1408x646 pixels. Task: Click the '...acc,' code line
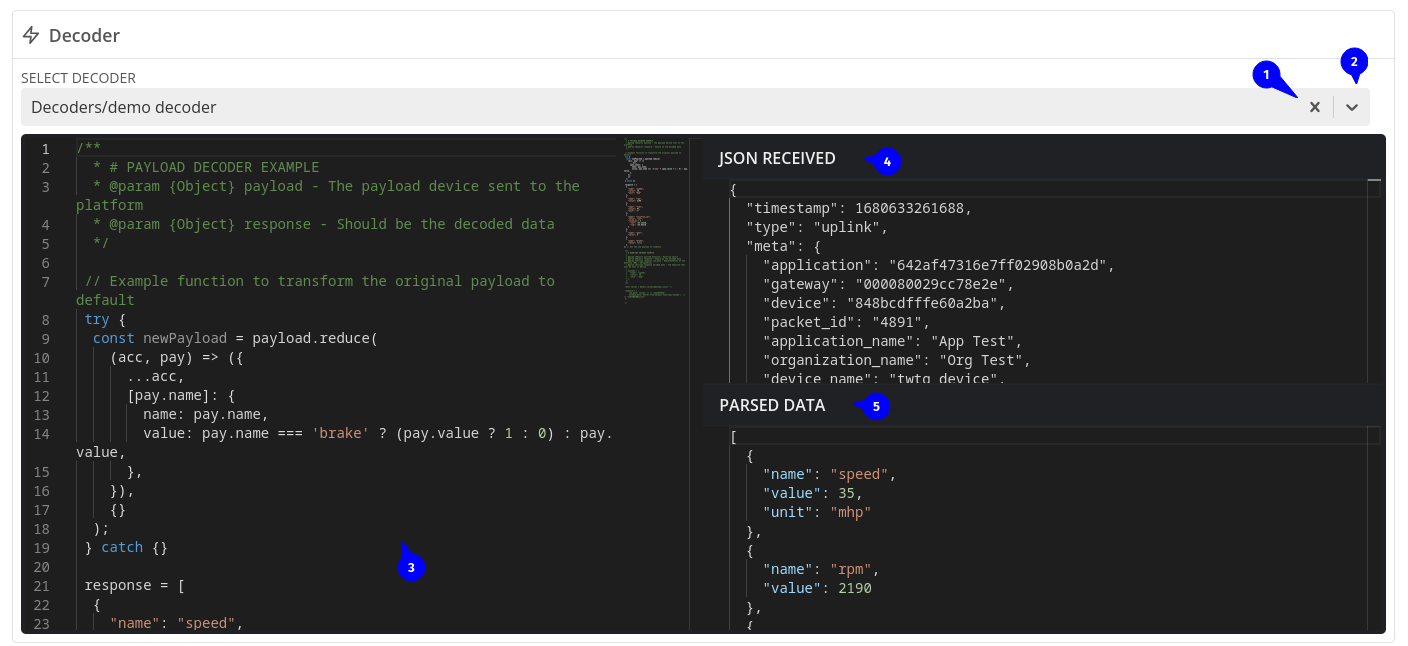pos(155,377)
